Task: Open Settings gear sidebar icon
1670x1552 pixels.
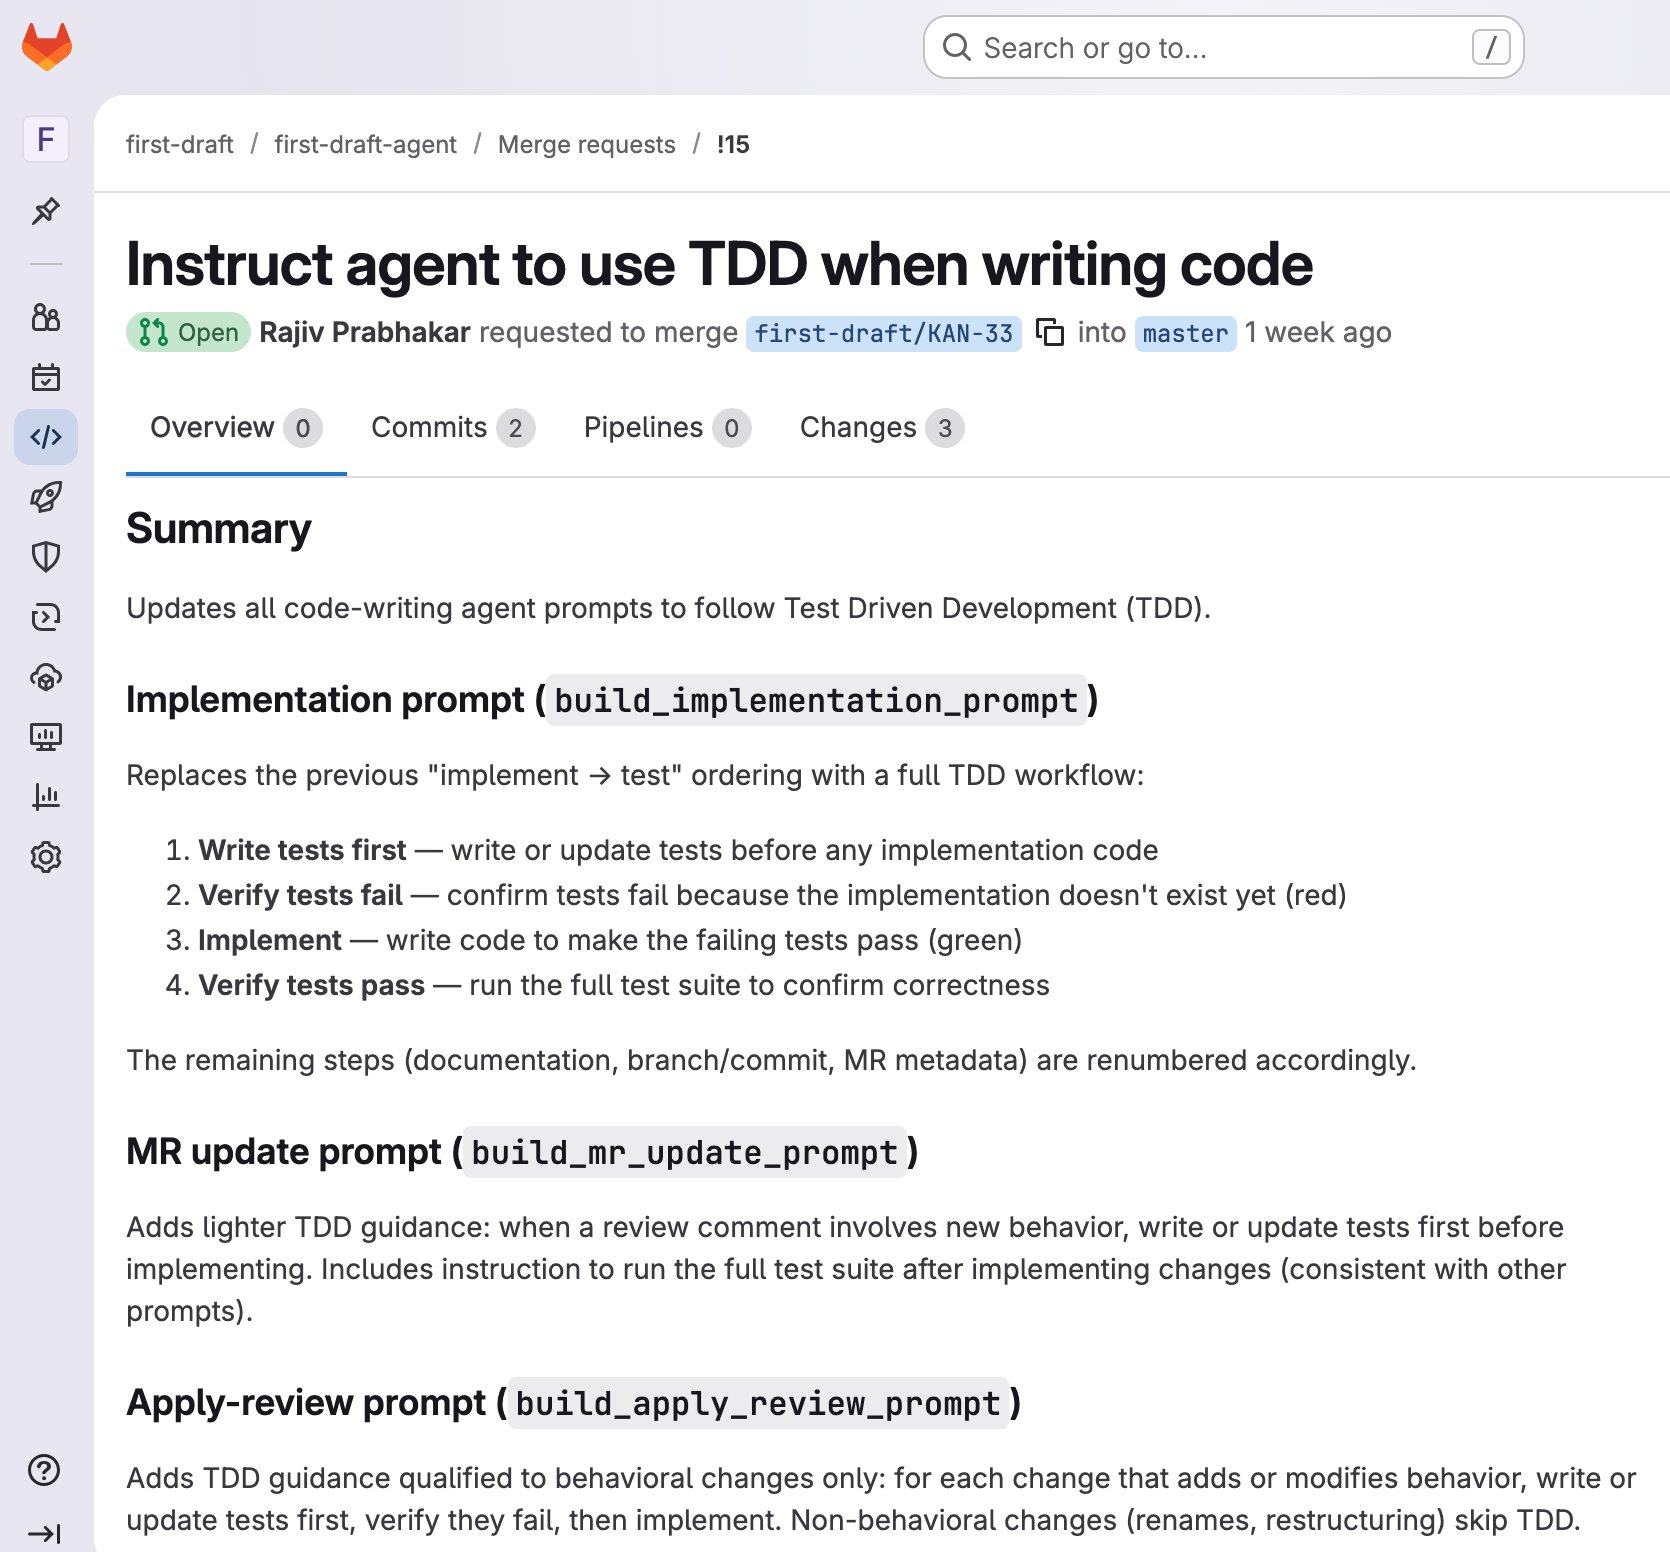Action: 46,857
